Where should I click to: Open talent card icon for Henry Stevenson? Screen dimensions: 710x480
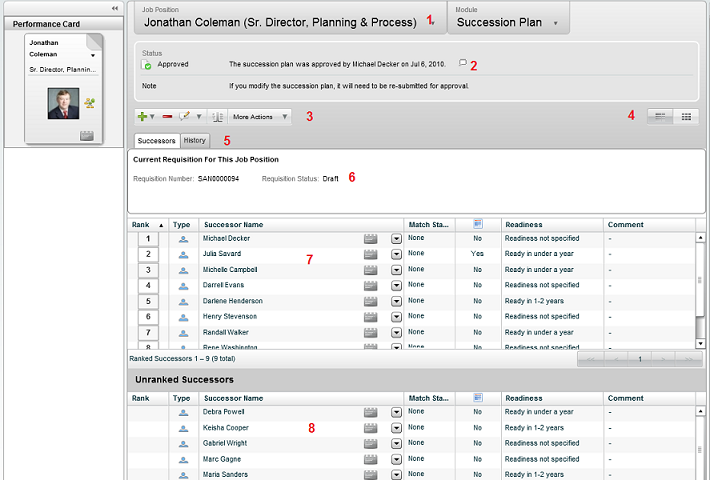pos(370,317)
